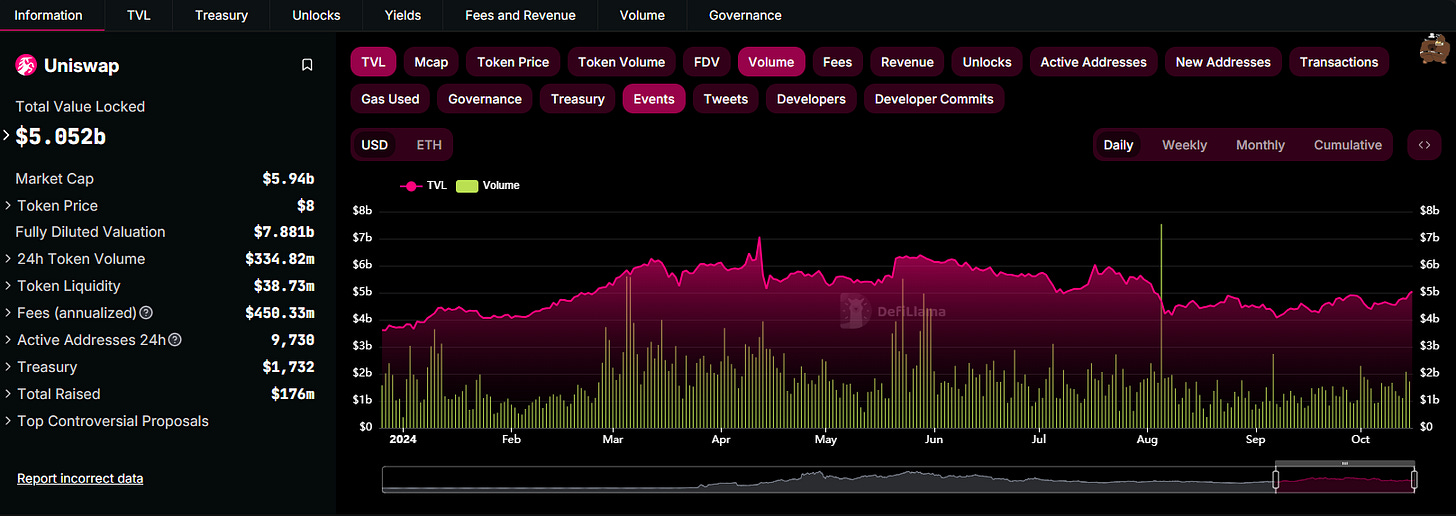Hide the Volume series via legend
1456x516 pixels.
[x=488, y=185]
